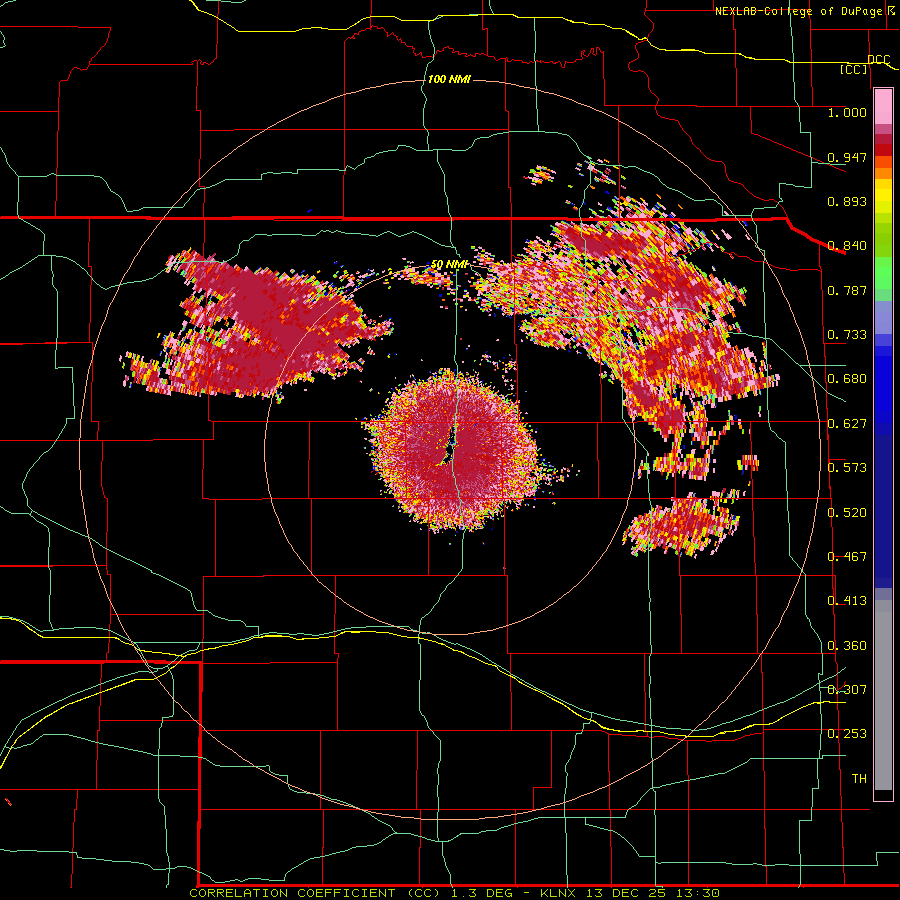Click the bright green segment of color bar
Viewport: 900px width, 900px height.
pyautogui.click(x=883, y=273)
